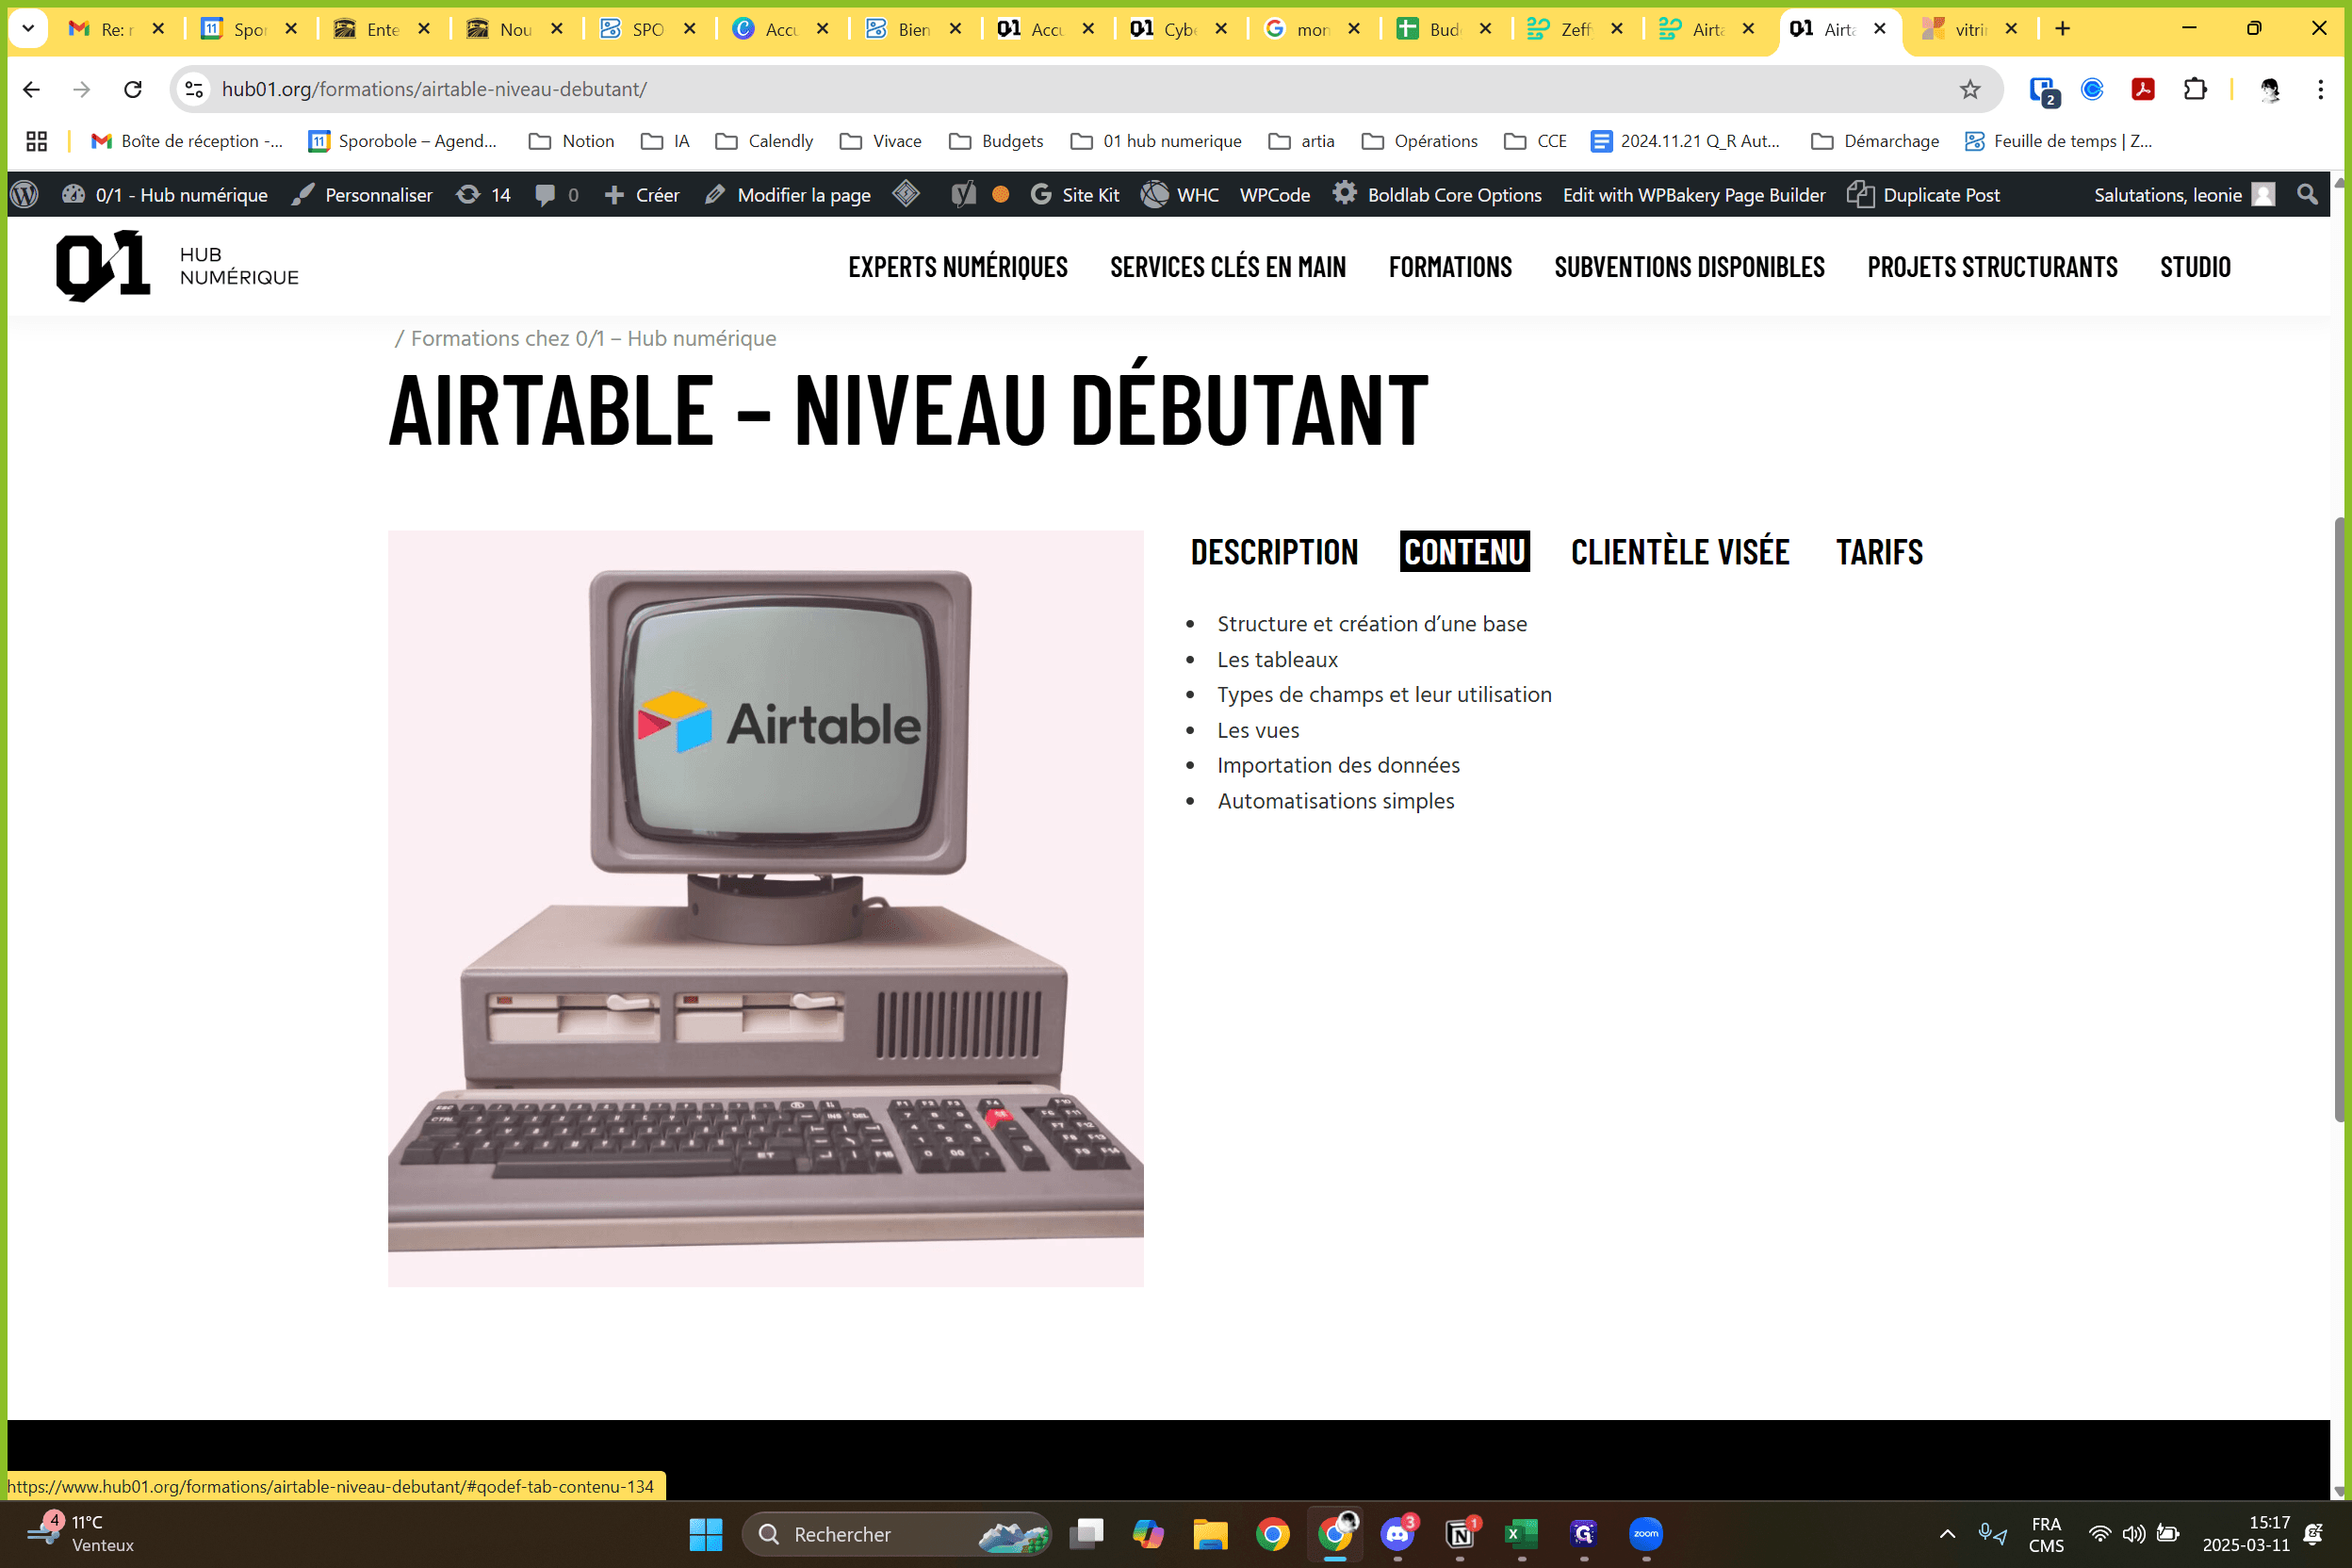2352x1568 pixels.
Task: Open the Démarchage bookmarks folder
Action: tap(1875, 141)
